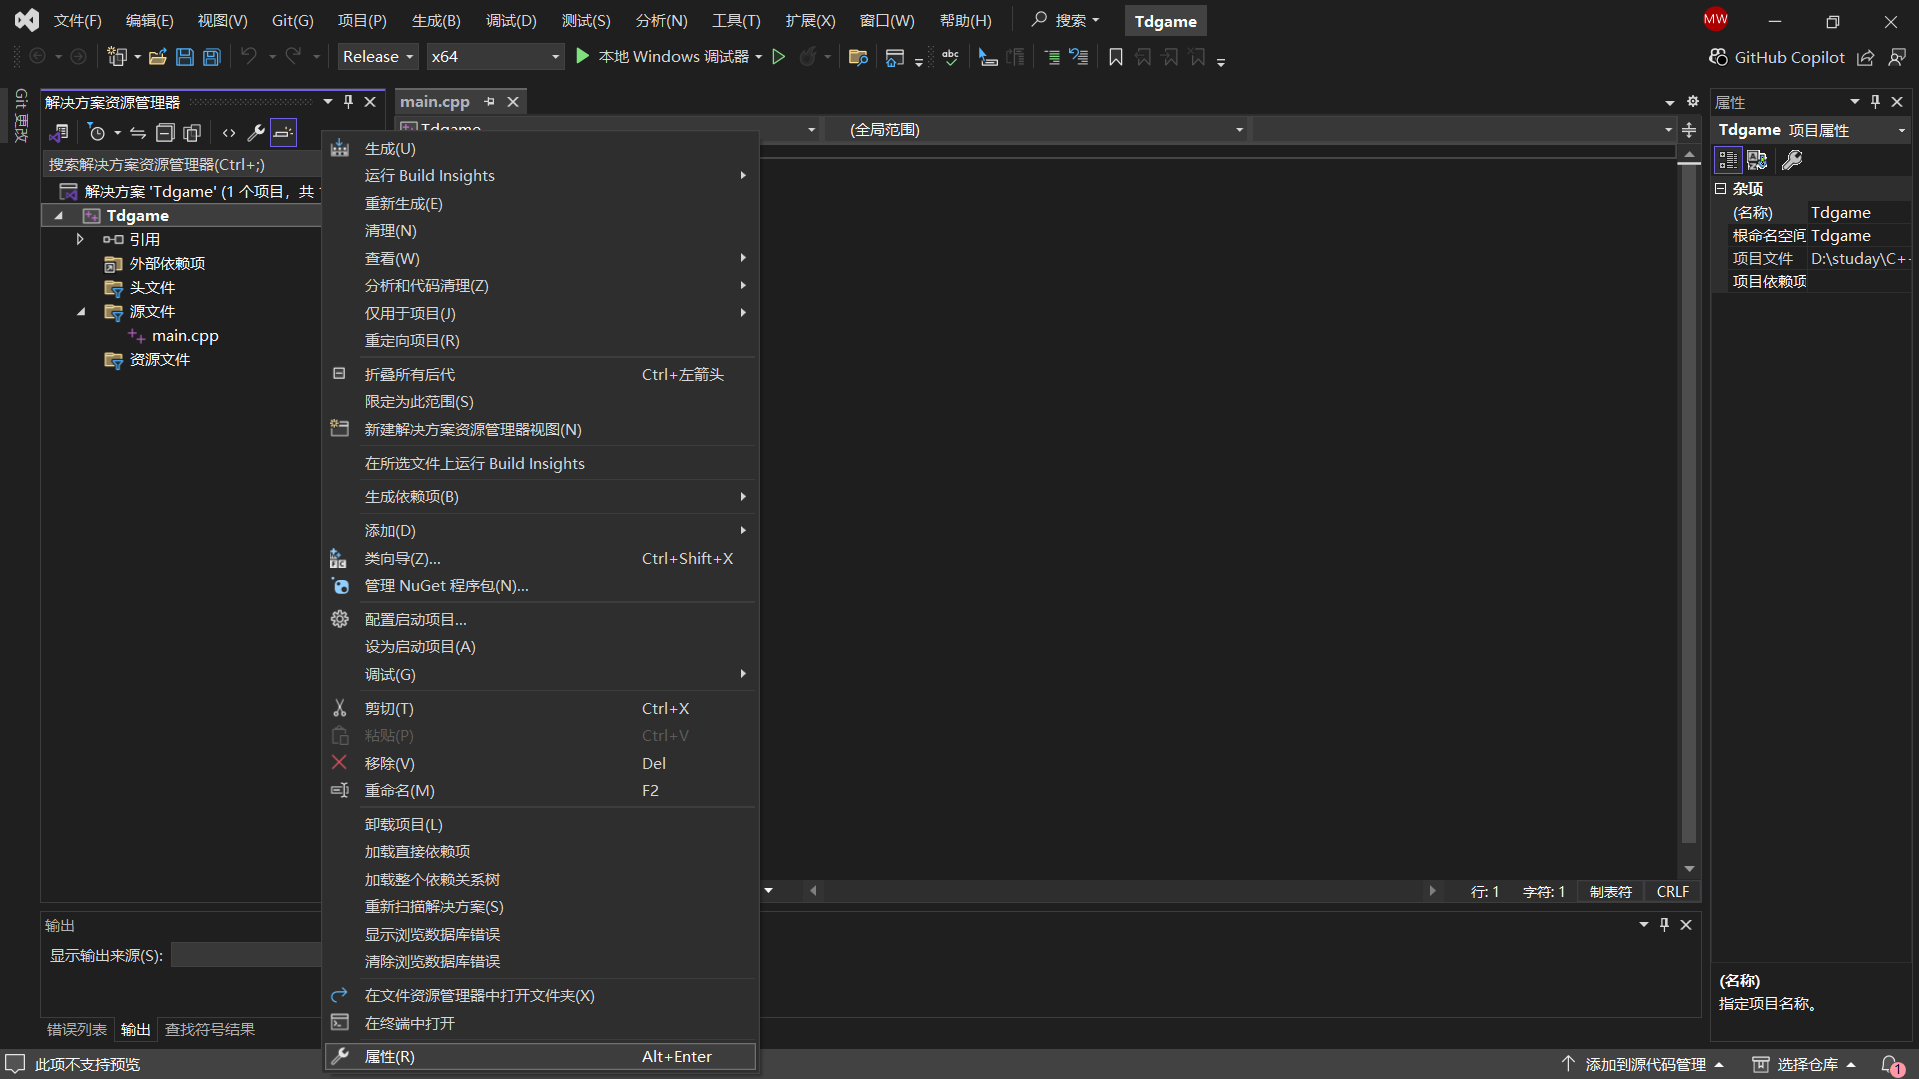Click the Categorized view icon in Properties panel

[1727, 160]
